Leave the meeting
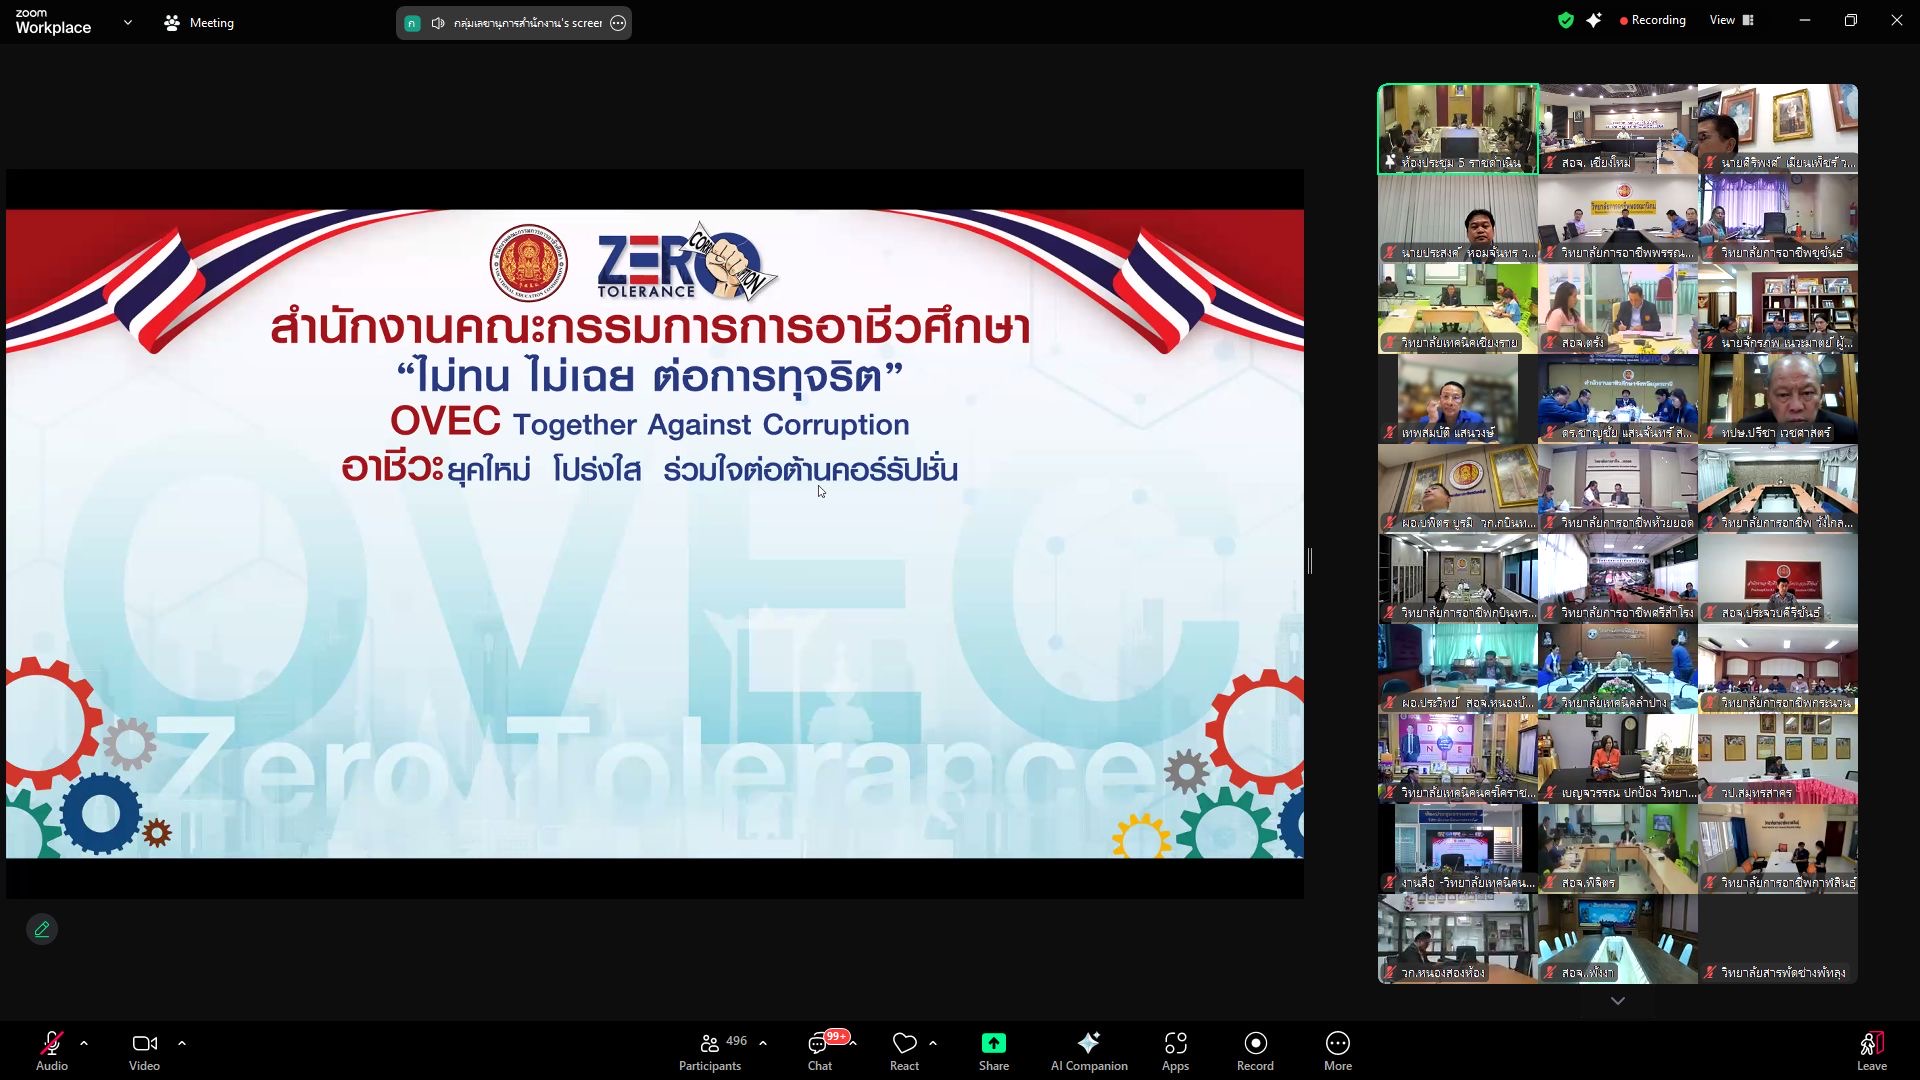Viewport: 1920px width, 1080px height. (1872, 1051)
